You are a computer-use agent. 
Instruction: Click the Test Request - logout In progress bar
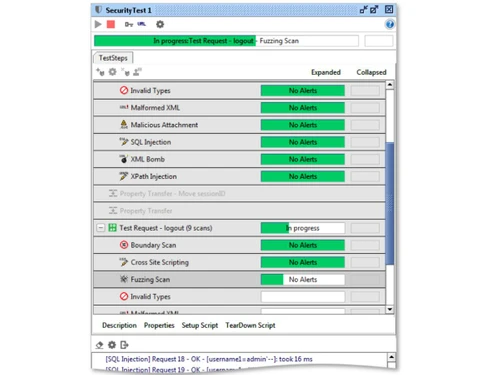click(303, 228)
